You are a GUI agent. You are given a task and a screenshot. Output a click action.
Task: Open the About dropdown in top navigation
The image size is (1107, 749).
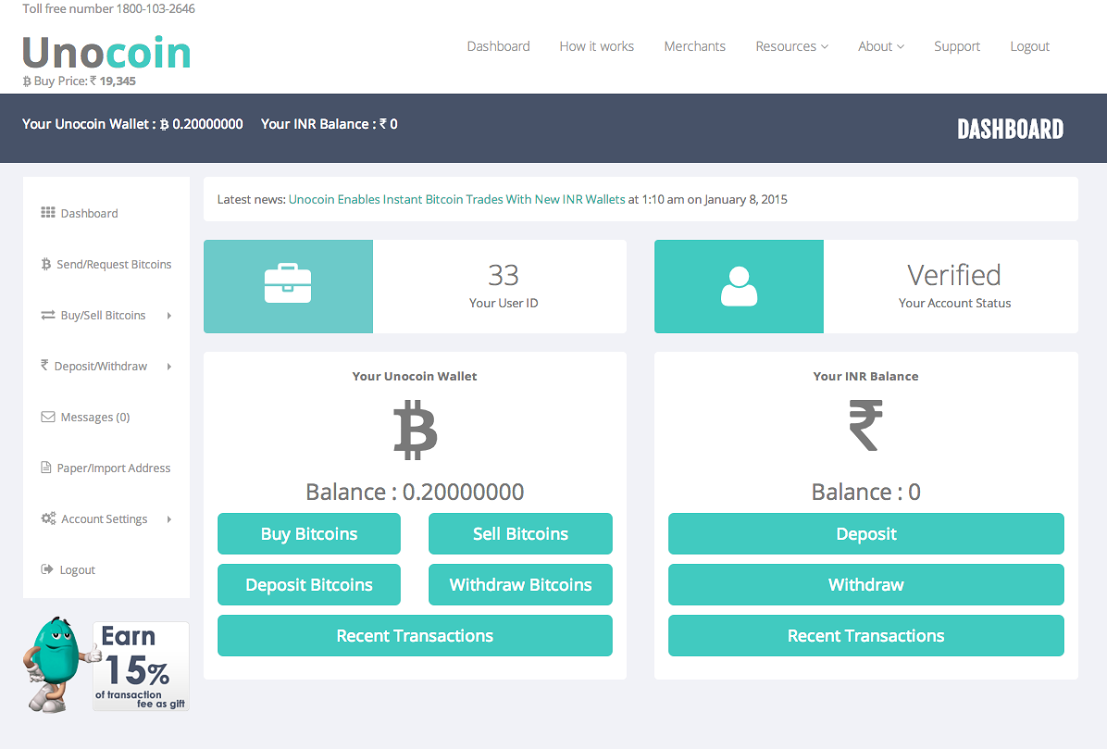(x=880, y=46)
